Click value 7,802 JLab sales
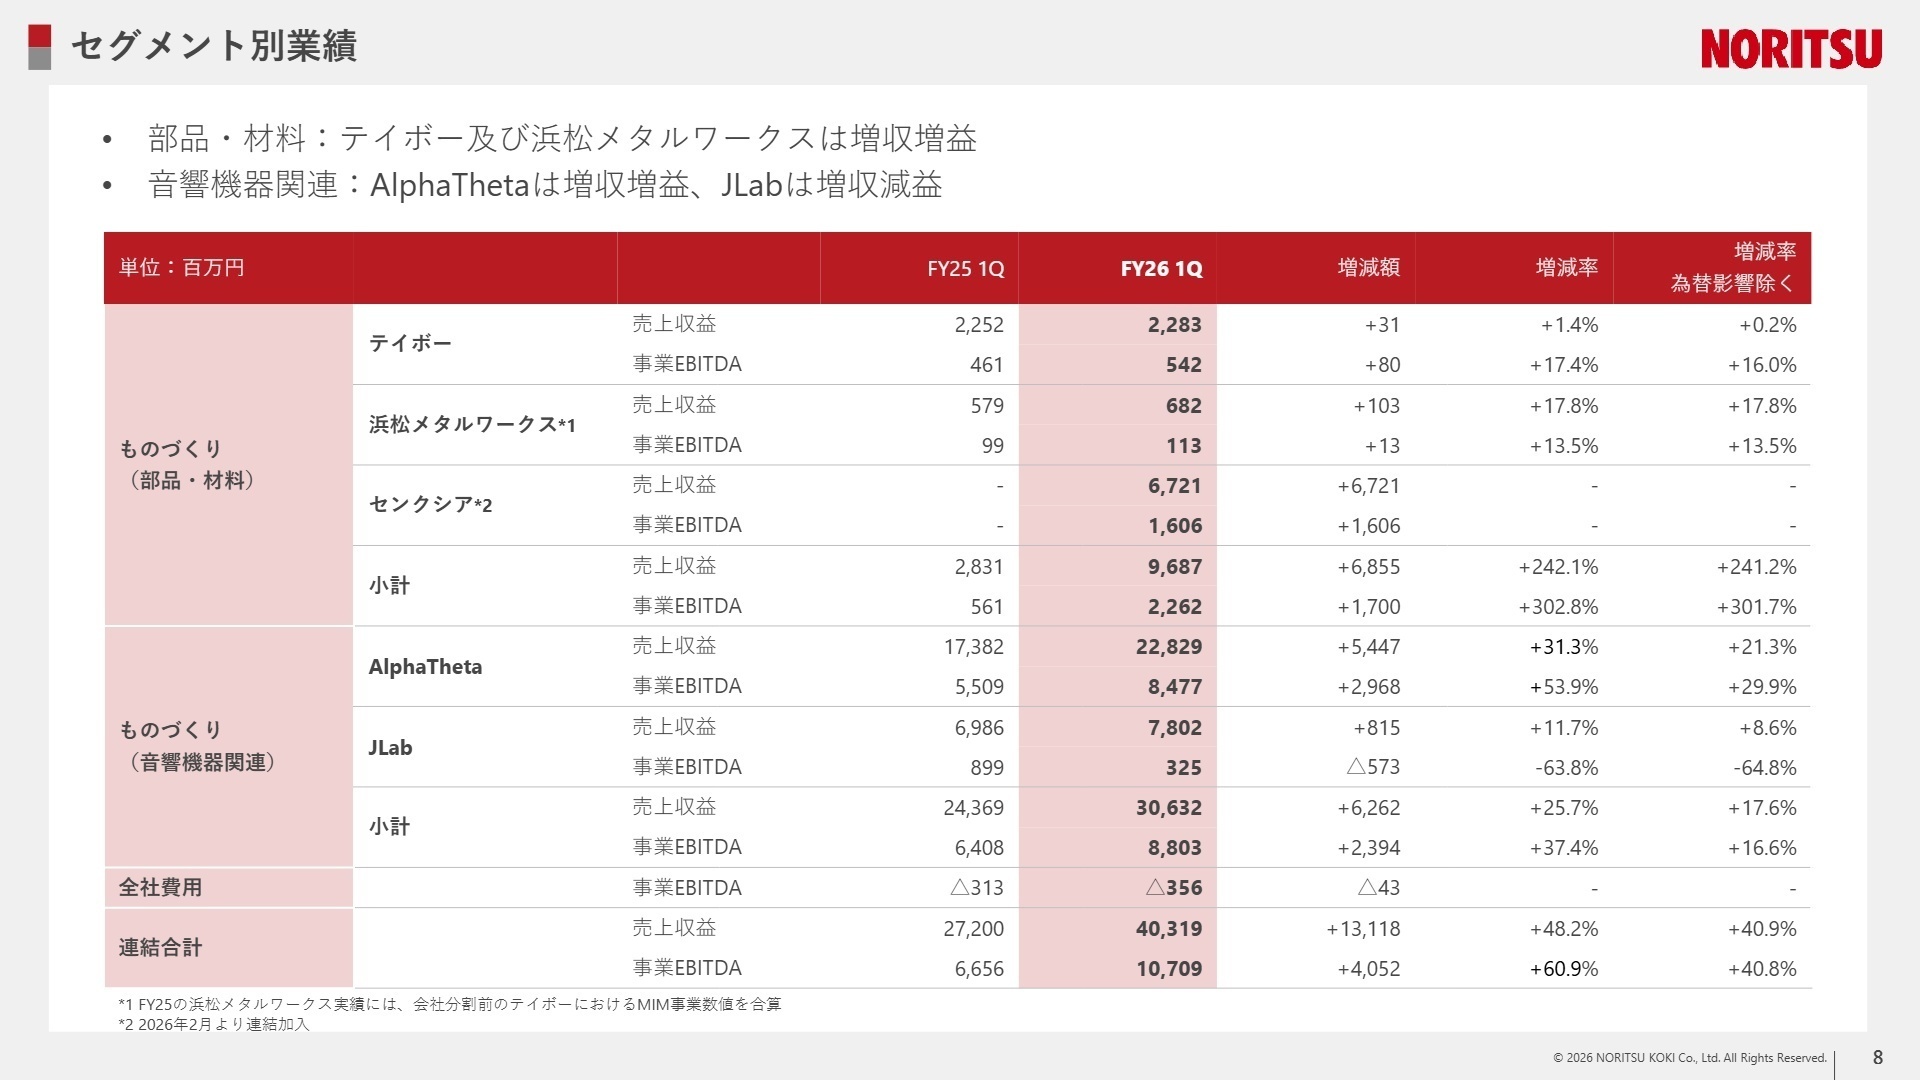 (1174, 728)
